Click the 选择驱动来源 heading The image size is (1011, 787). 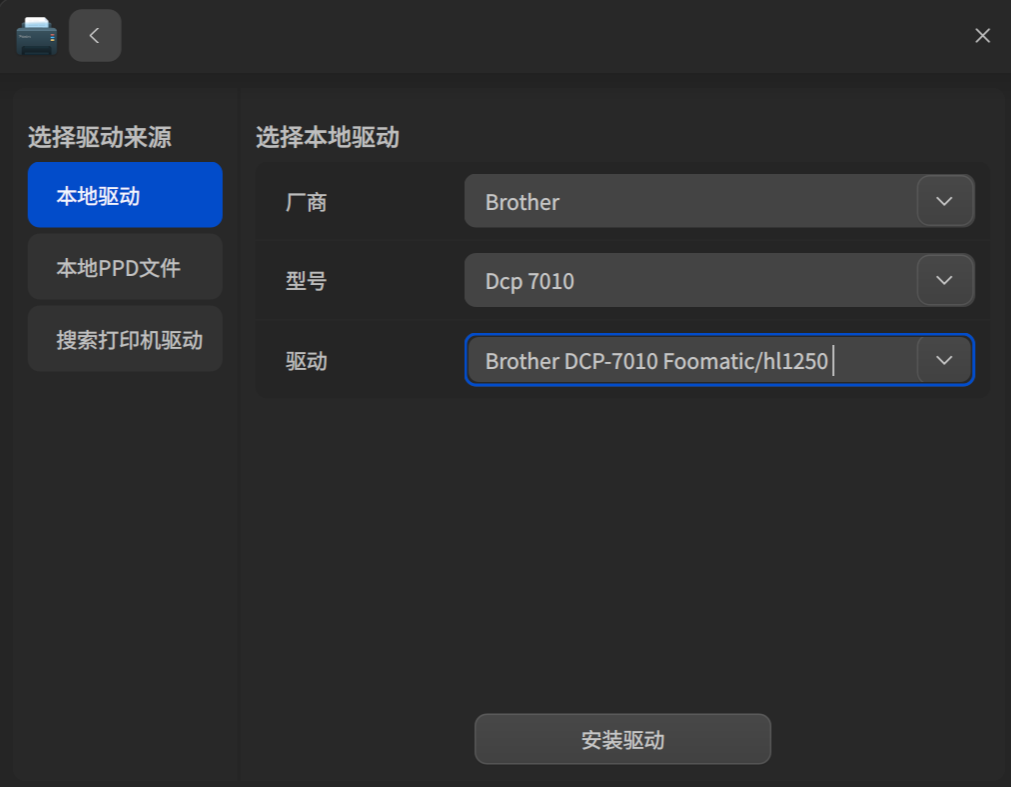click(x=100, y=137)
